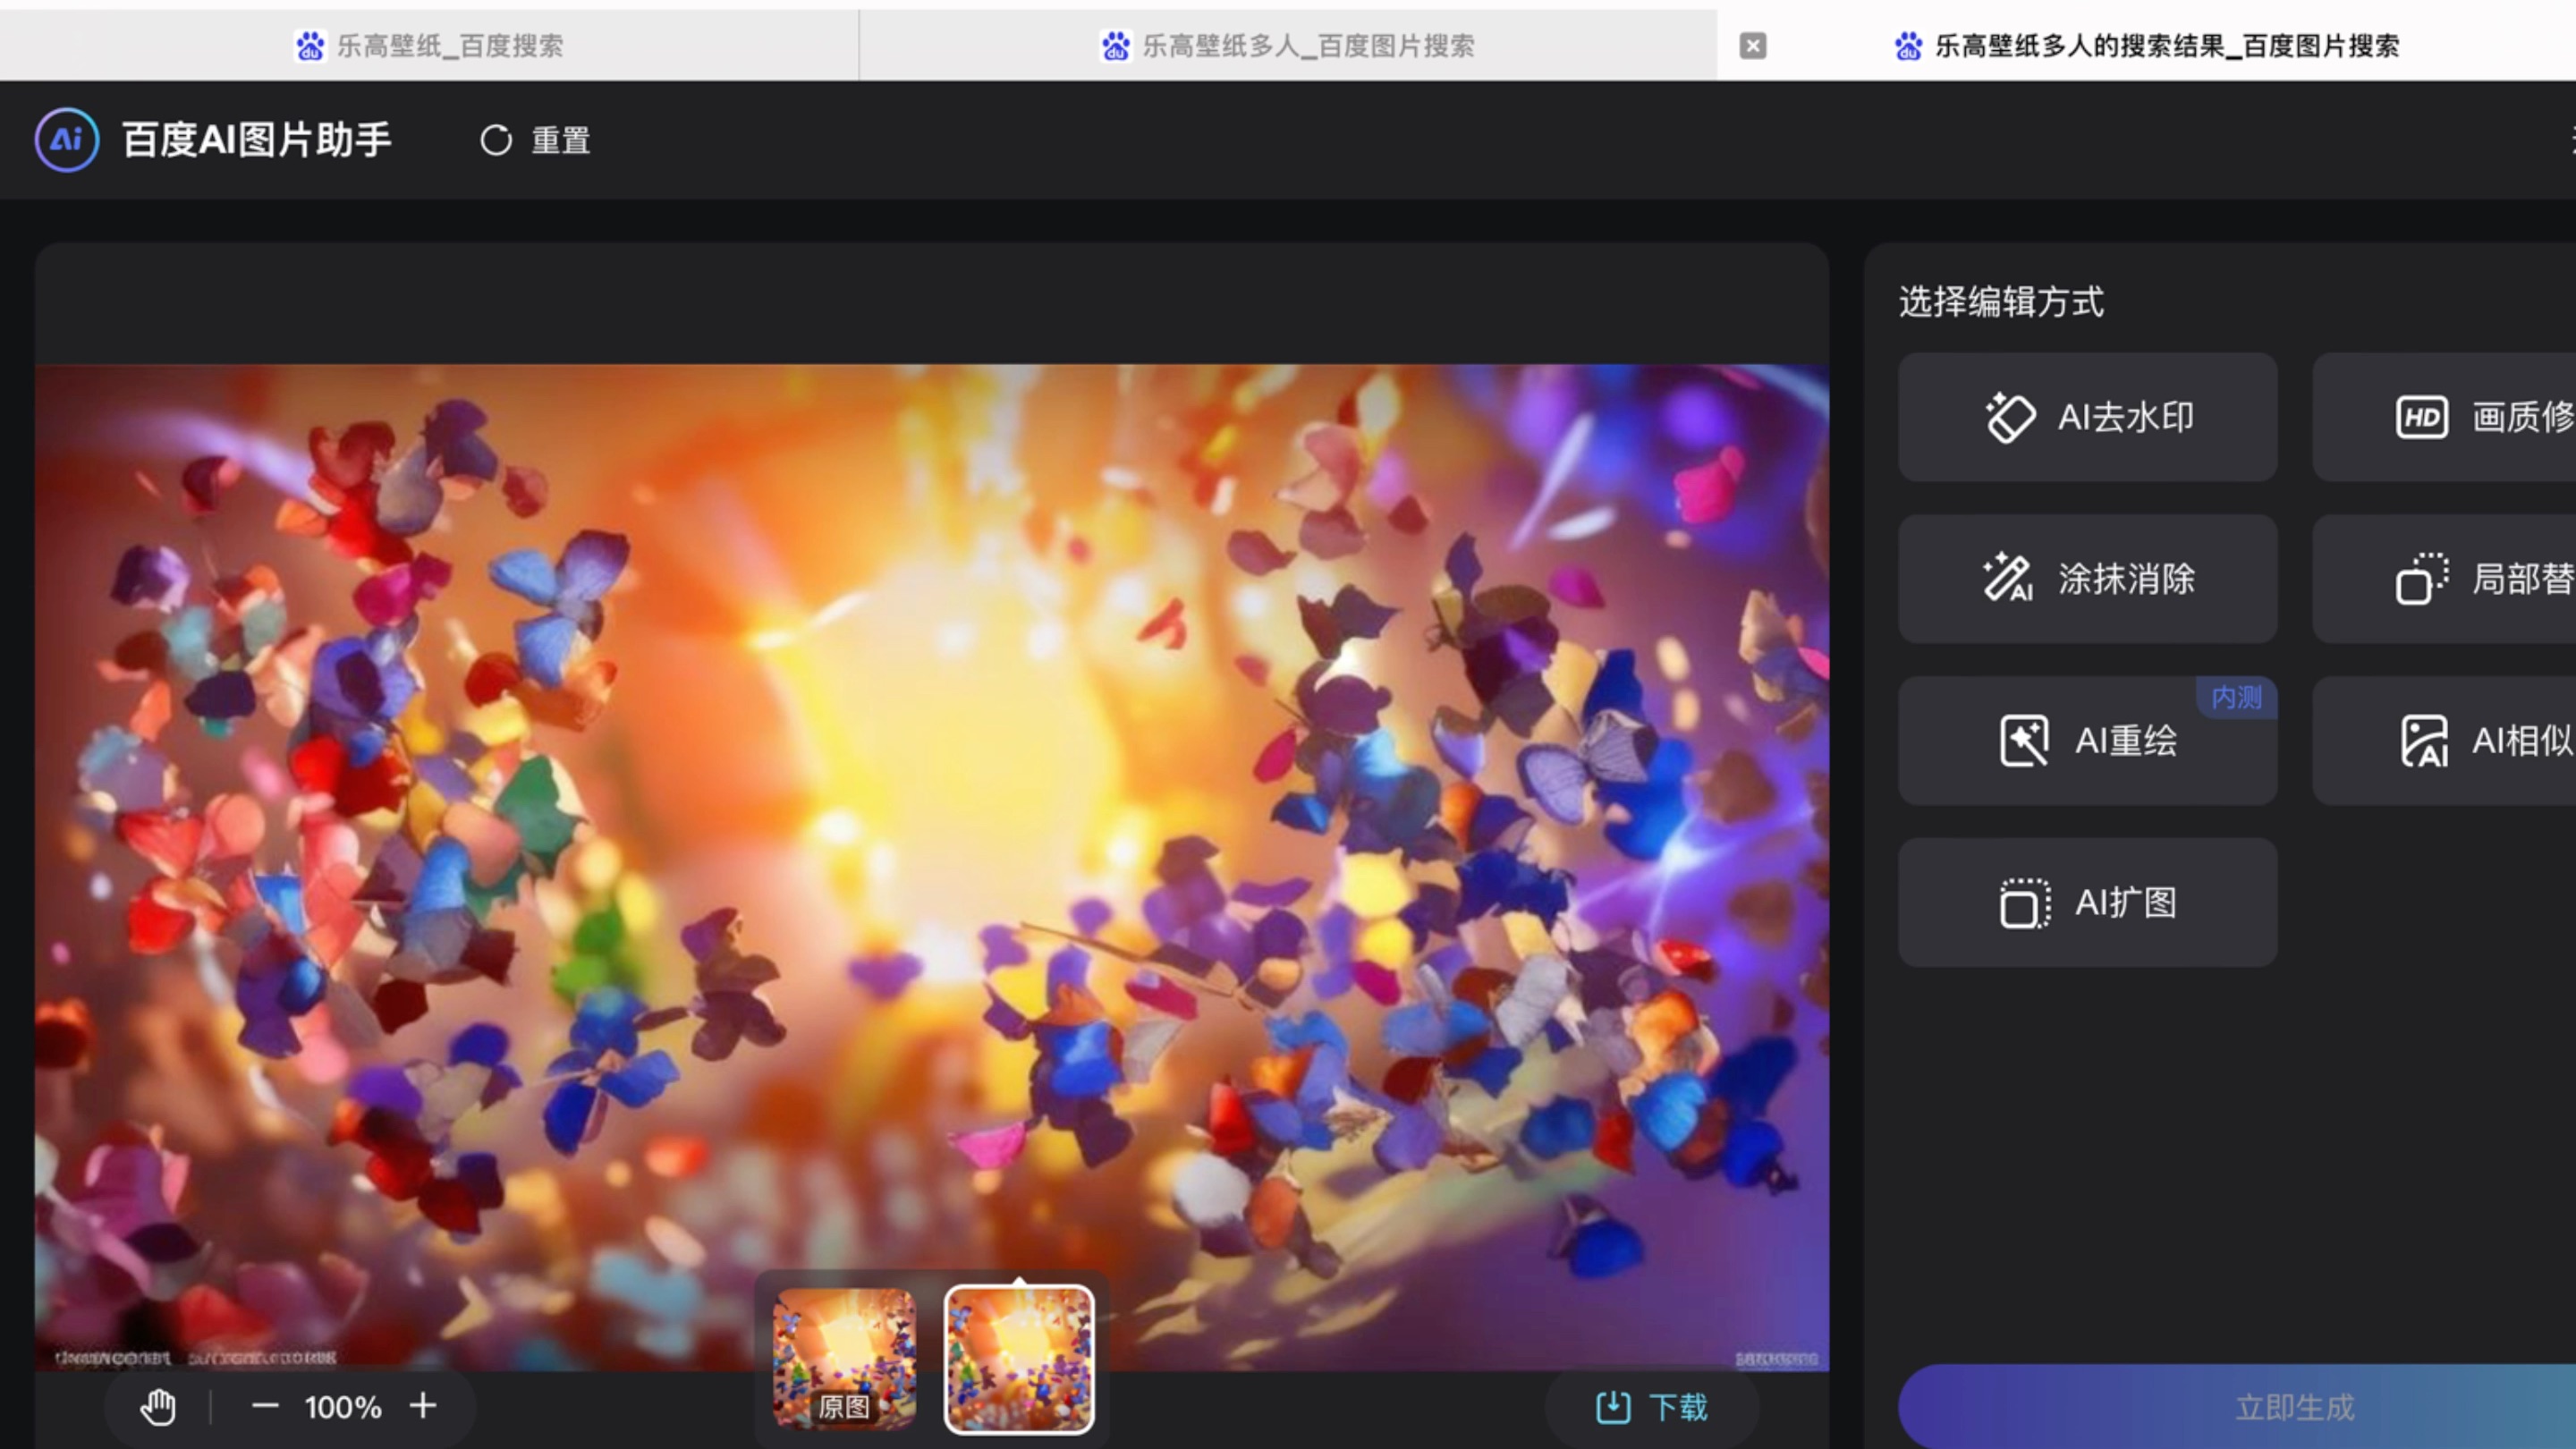Switch to 乐高壁纸多人_百度图片搜索 tab

[x=1288, y=45]
